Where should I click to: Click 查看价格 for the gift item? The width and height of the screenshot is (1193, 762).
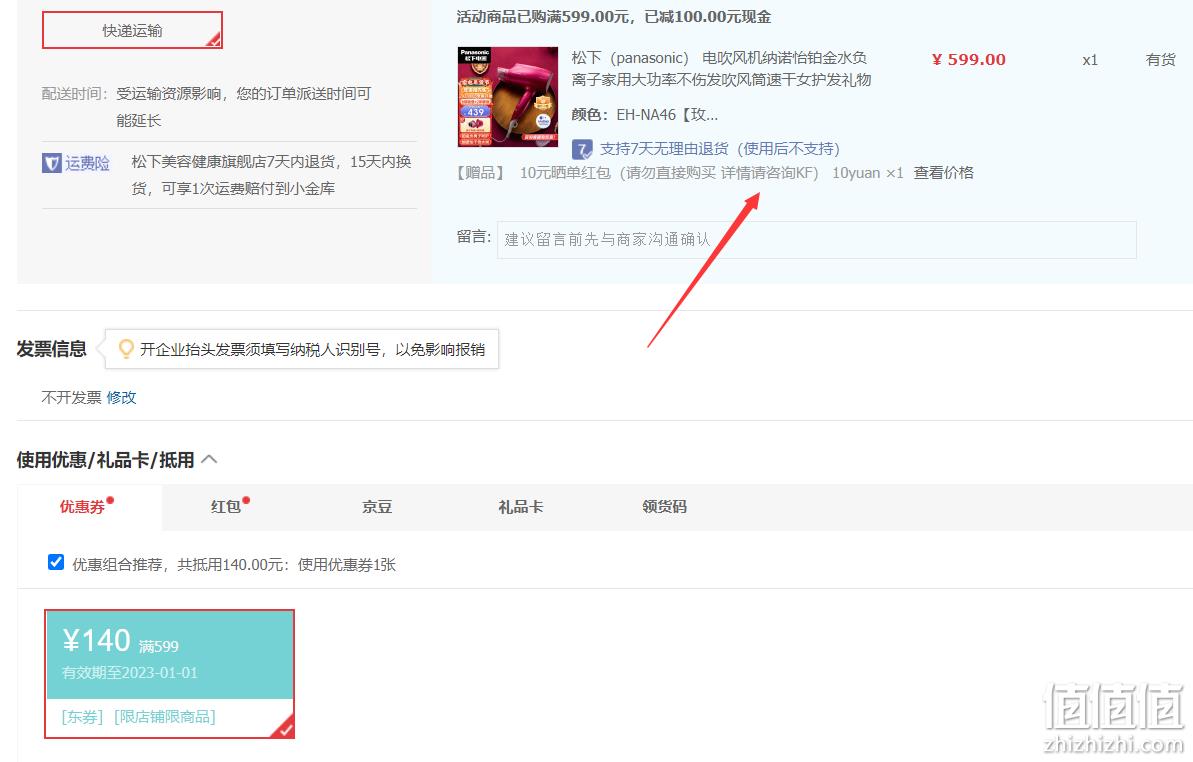(943, 173)
